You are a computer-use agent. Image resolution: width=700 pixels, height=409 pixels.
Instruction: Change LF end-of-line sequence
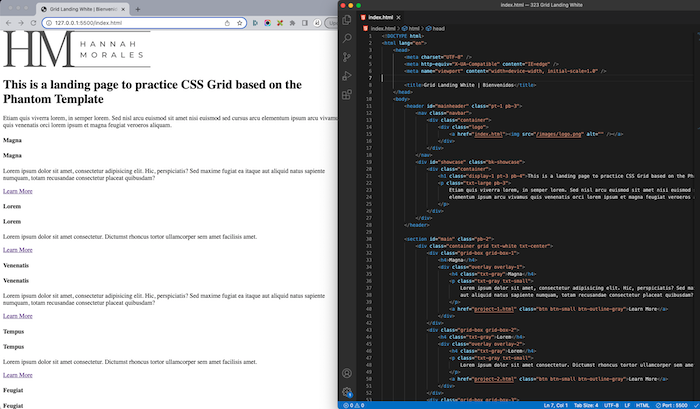627,405
